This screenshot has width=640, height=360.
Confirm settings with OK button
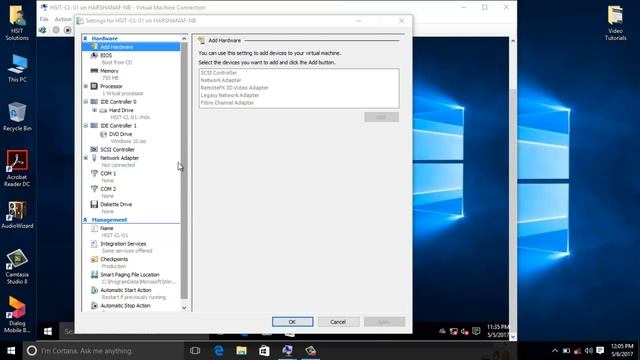click(x=293, y=322)
